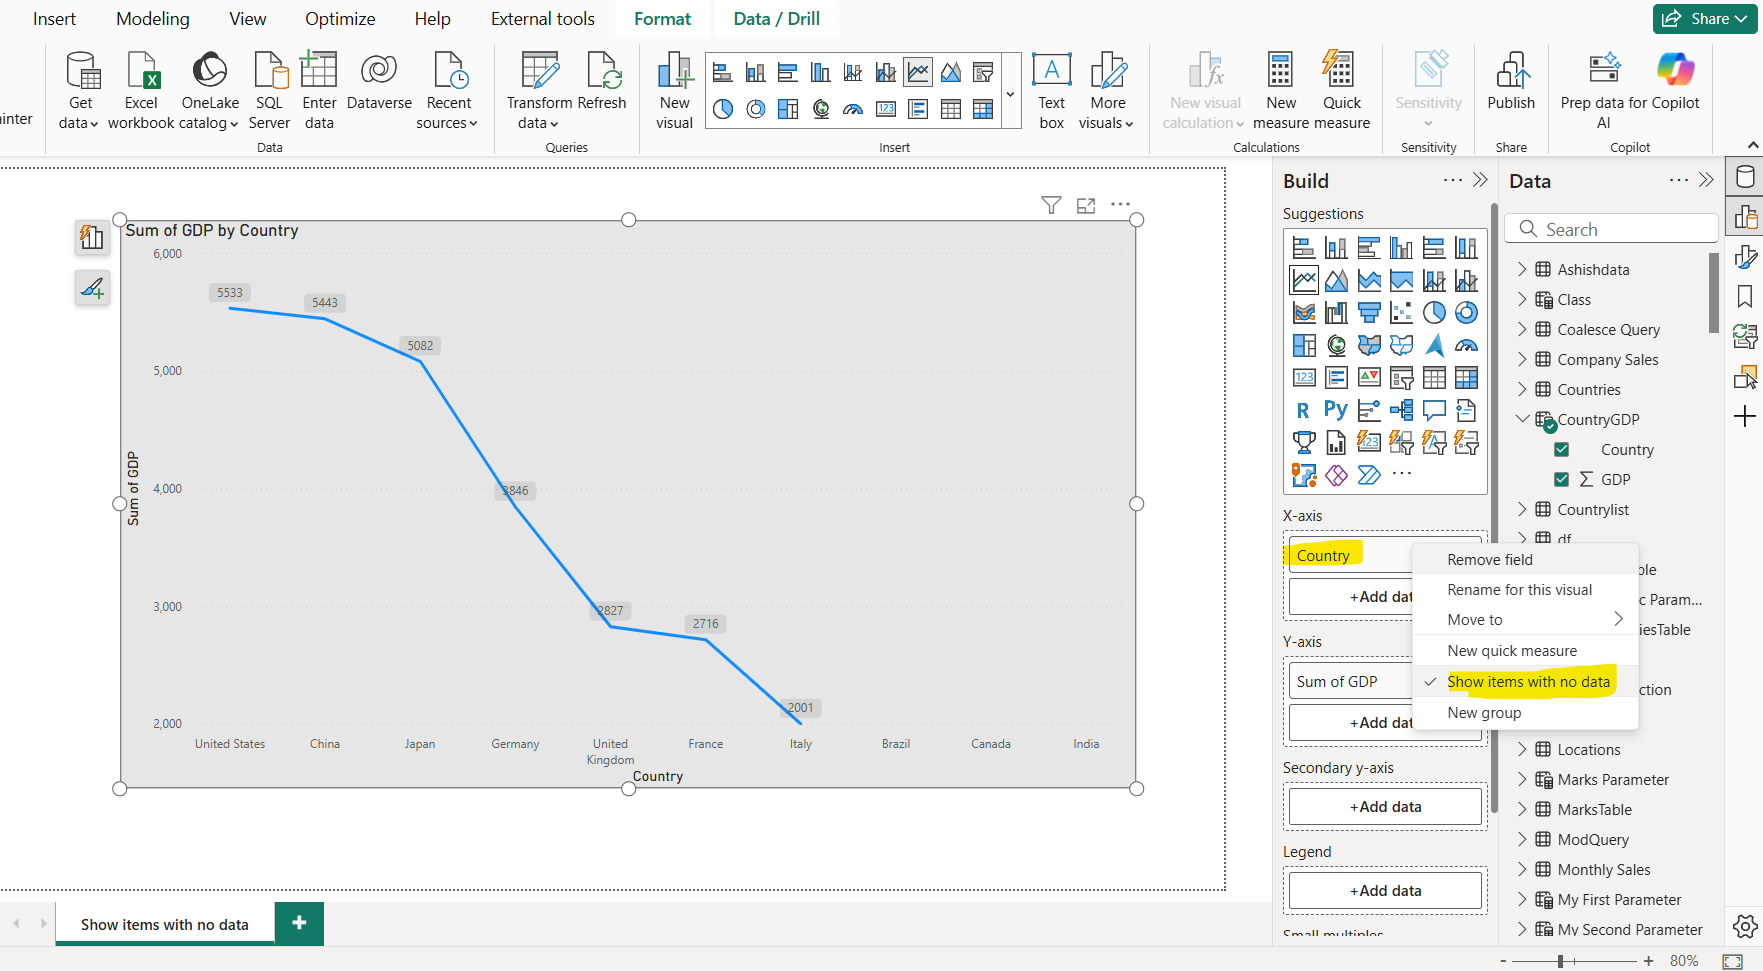Switch to the Modeling ribbon tab
Viewport: 1763px width, 971px height.
pos(152,18)
